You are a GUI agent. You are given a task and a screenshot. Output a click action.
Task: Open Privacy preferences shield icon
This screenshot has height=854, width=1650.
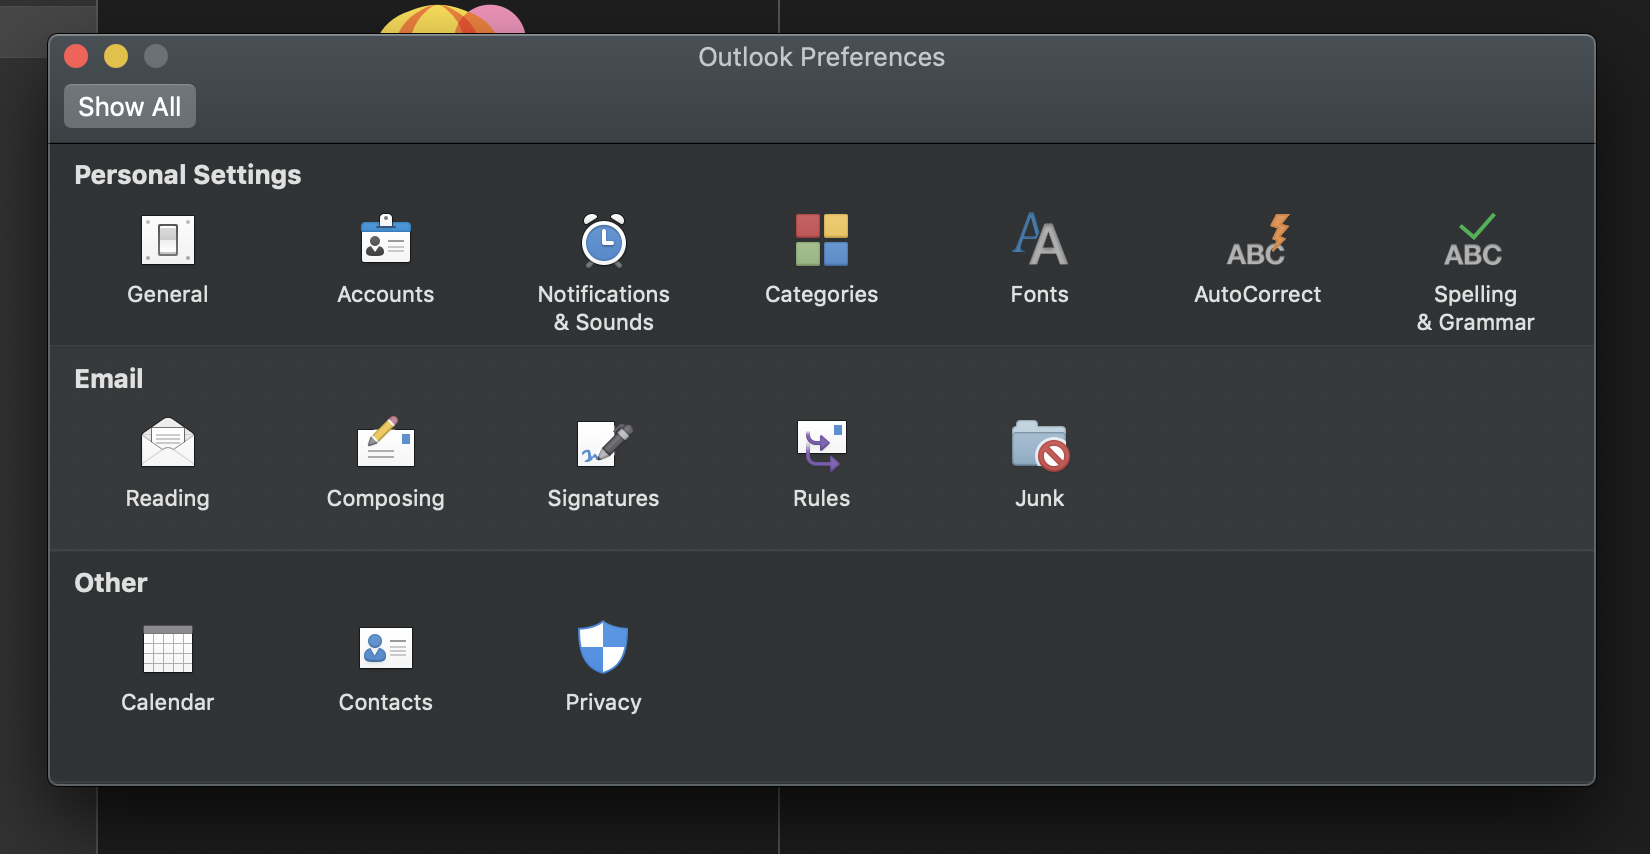(x=603, y=647)
